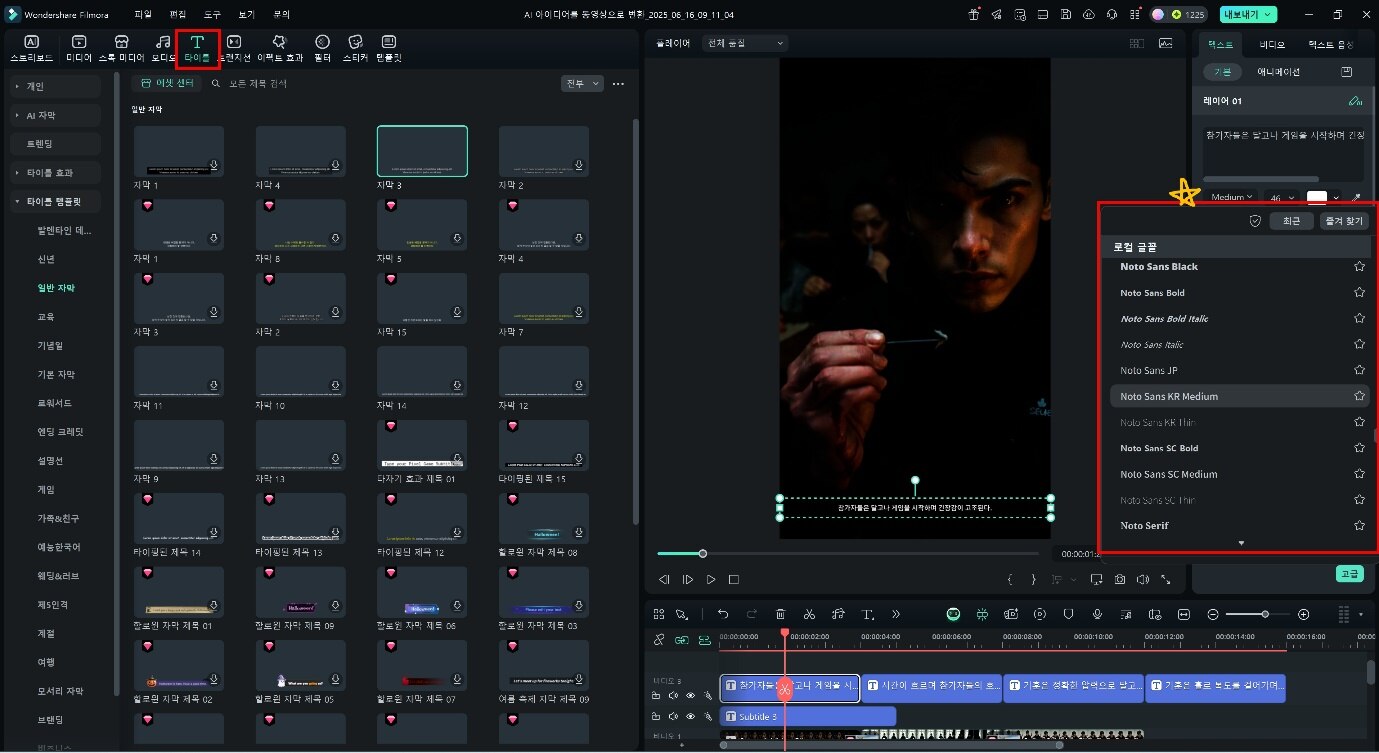Viewport: 1379px width, 753px height.
Task: Click the save floppy icon in title bar
Action: click(1067, 14)
